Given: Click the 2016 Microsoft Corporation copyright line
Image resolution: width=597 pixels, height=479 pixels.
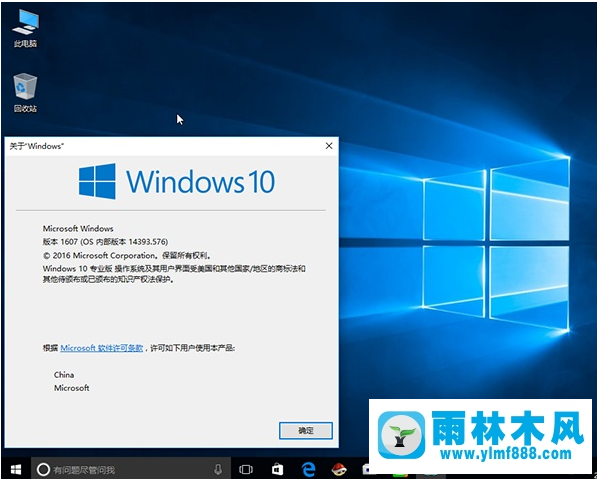Looking at the screenshot, I should click(x=127, y=255).
